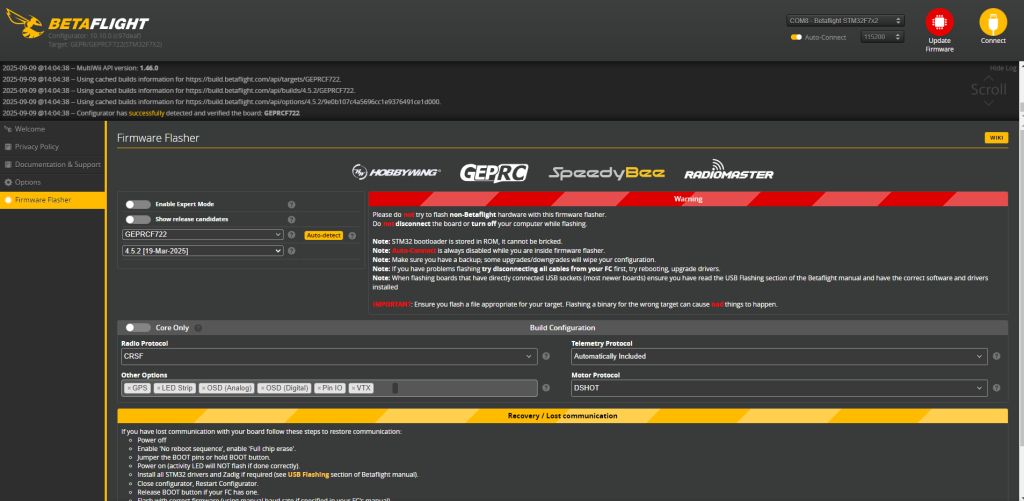Click help icon for Motor Protocol

(x=997, y=388)
